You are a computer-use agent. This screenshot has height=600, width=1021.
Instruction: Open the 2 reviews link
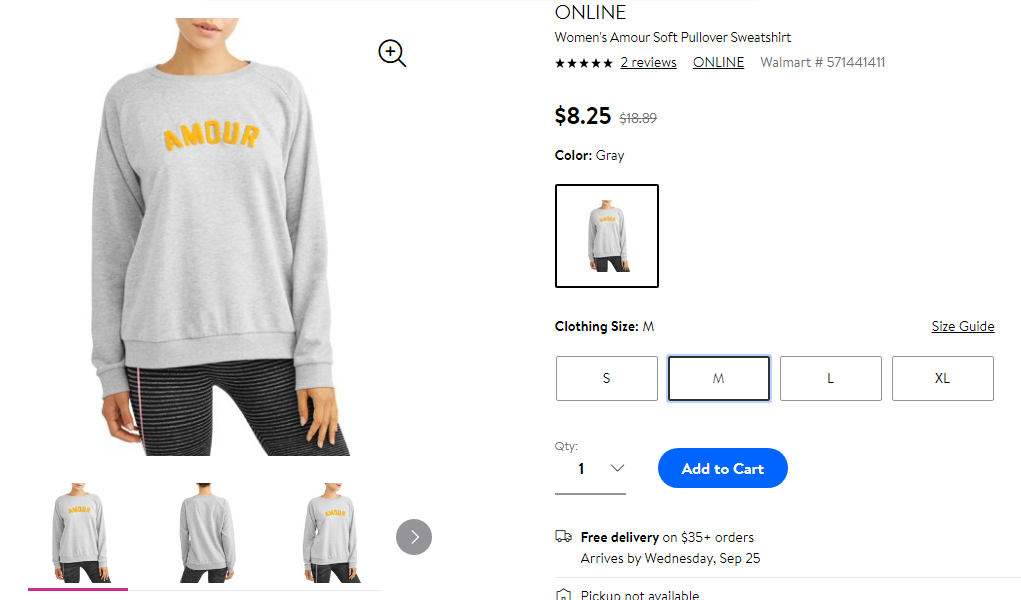pyautogui.click(x=649, y=63)
